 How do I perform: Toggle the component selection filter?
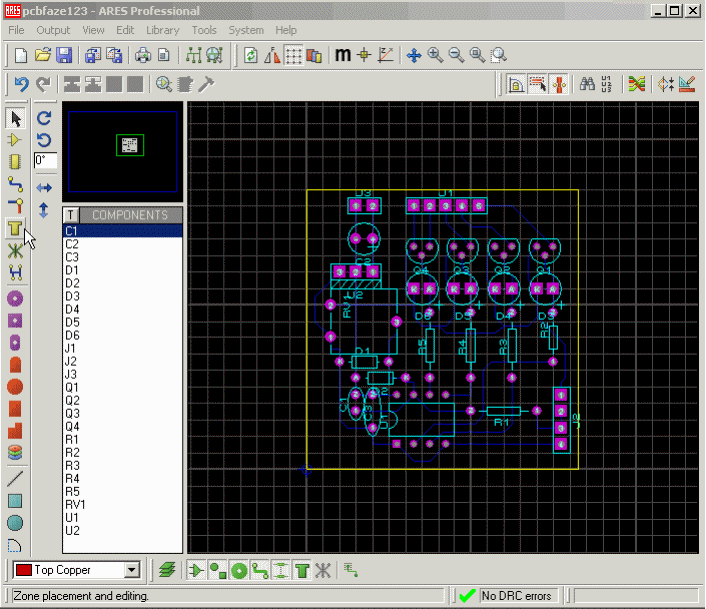click(x=196, y=571)
